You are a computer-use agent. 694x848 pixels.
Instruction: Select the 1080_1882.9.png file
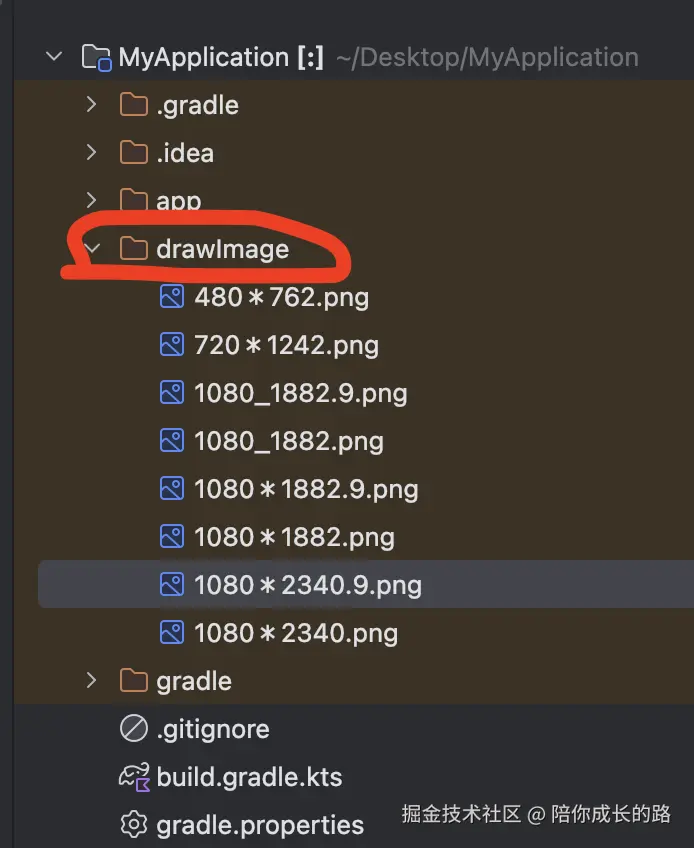pos(300,393)
